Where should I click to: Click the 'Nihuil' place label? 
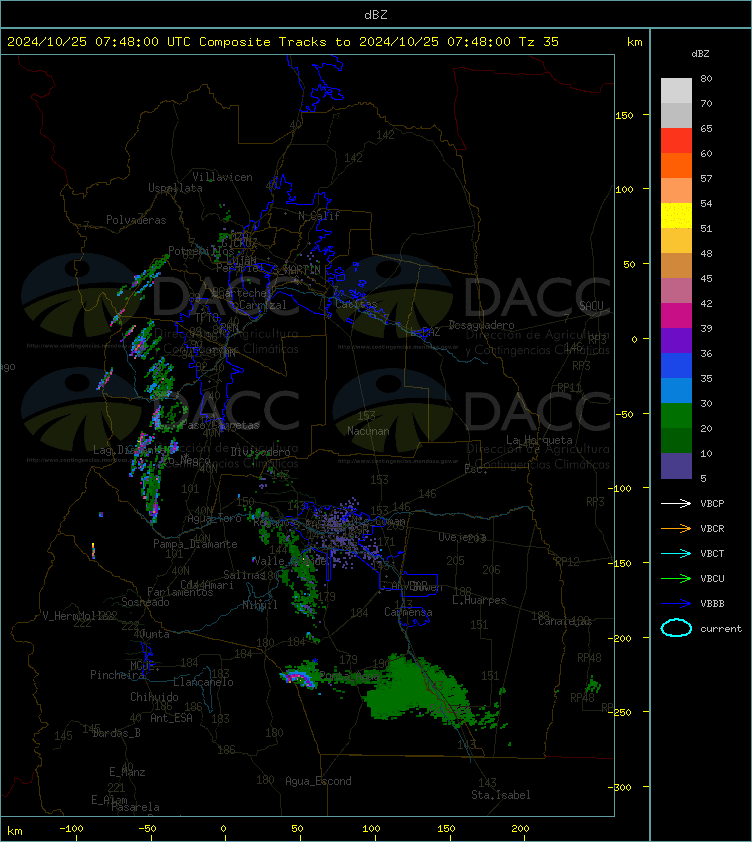259,605
